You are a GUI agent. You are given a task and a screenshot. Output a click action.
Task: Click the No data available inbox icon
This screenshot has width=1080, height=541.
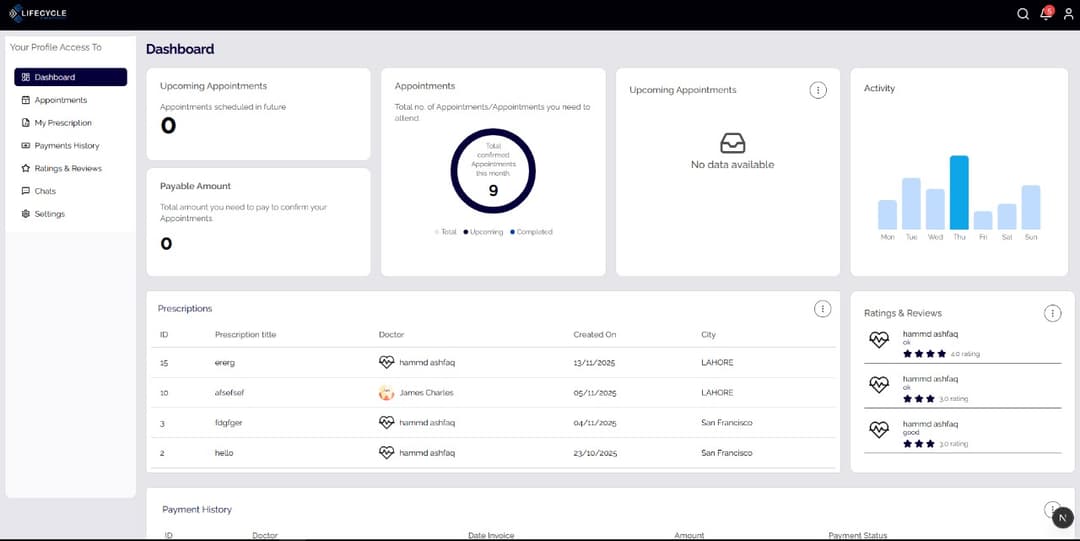[x=732, y=143]
